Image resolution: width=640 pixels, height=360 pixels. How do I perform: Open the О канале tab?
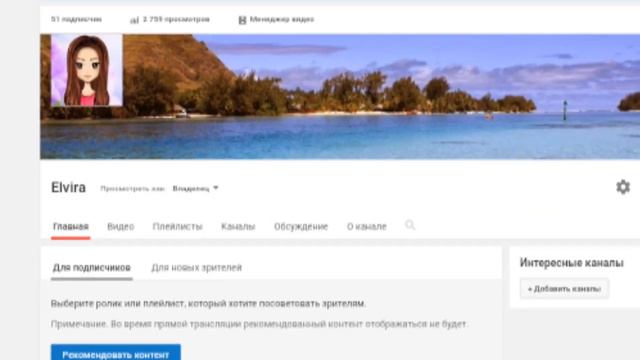pyautogui.click(x=367, y=227)
